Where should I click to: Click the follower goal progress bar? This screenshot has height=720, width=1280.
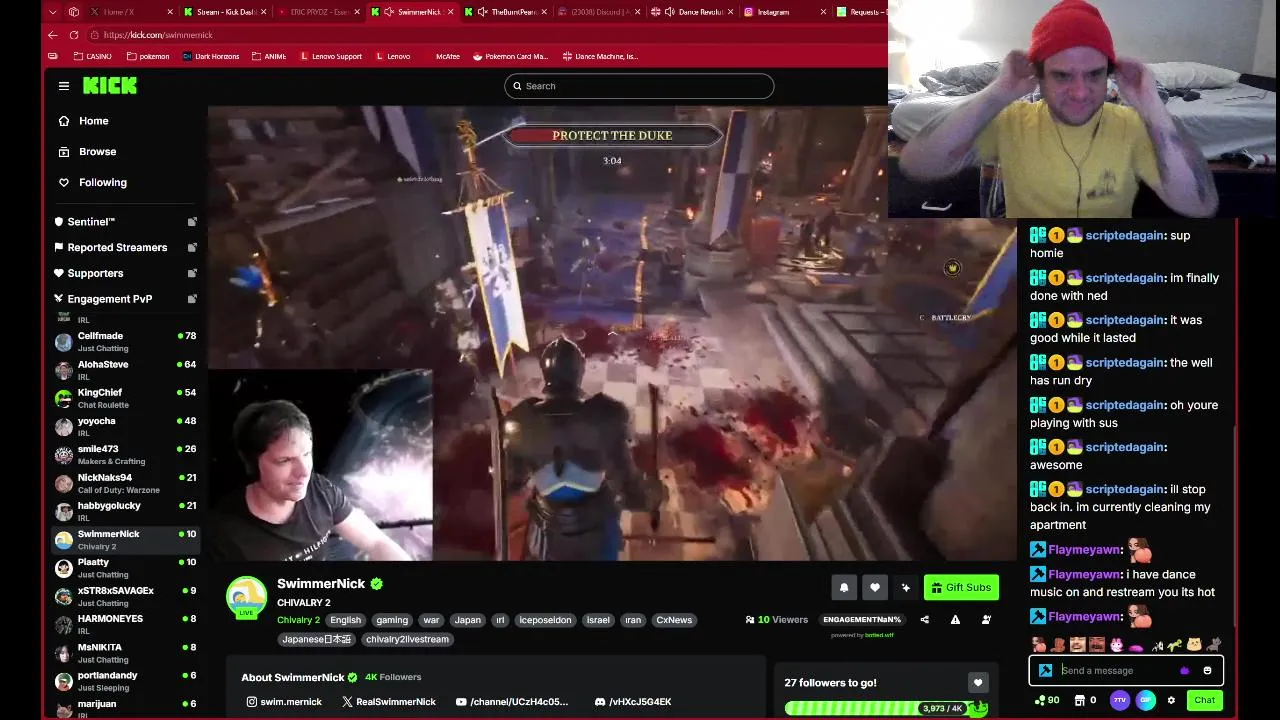point(886,708)
